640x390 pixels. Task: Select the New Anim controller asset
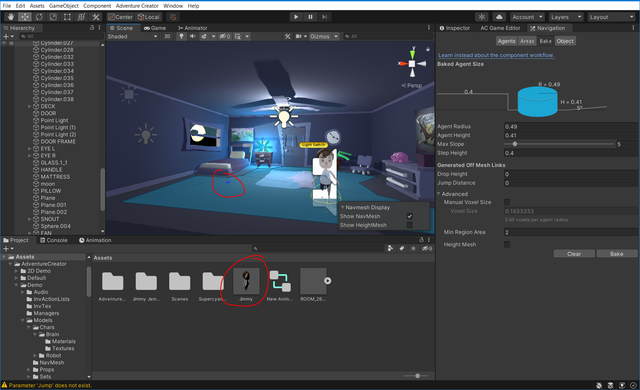tap(280, 281)
